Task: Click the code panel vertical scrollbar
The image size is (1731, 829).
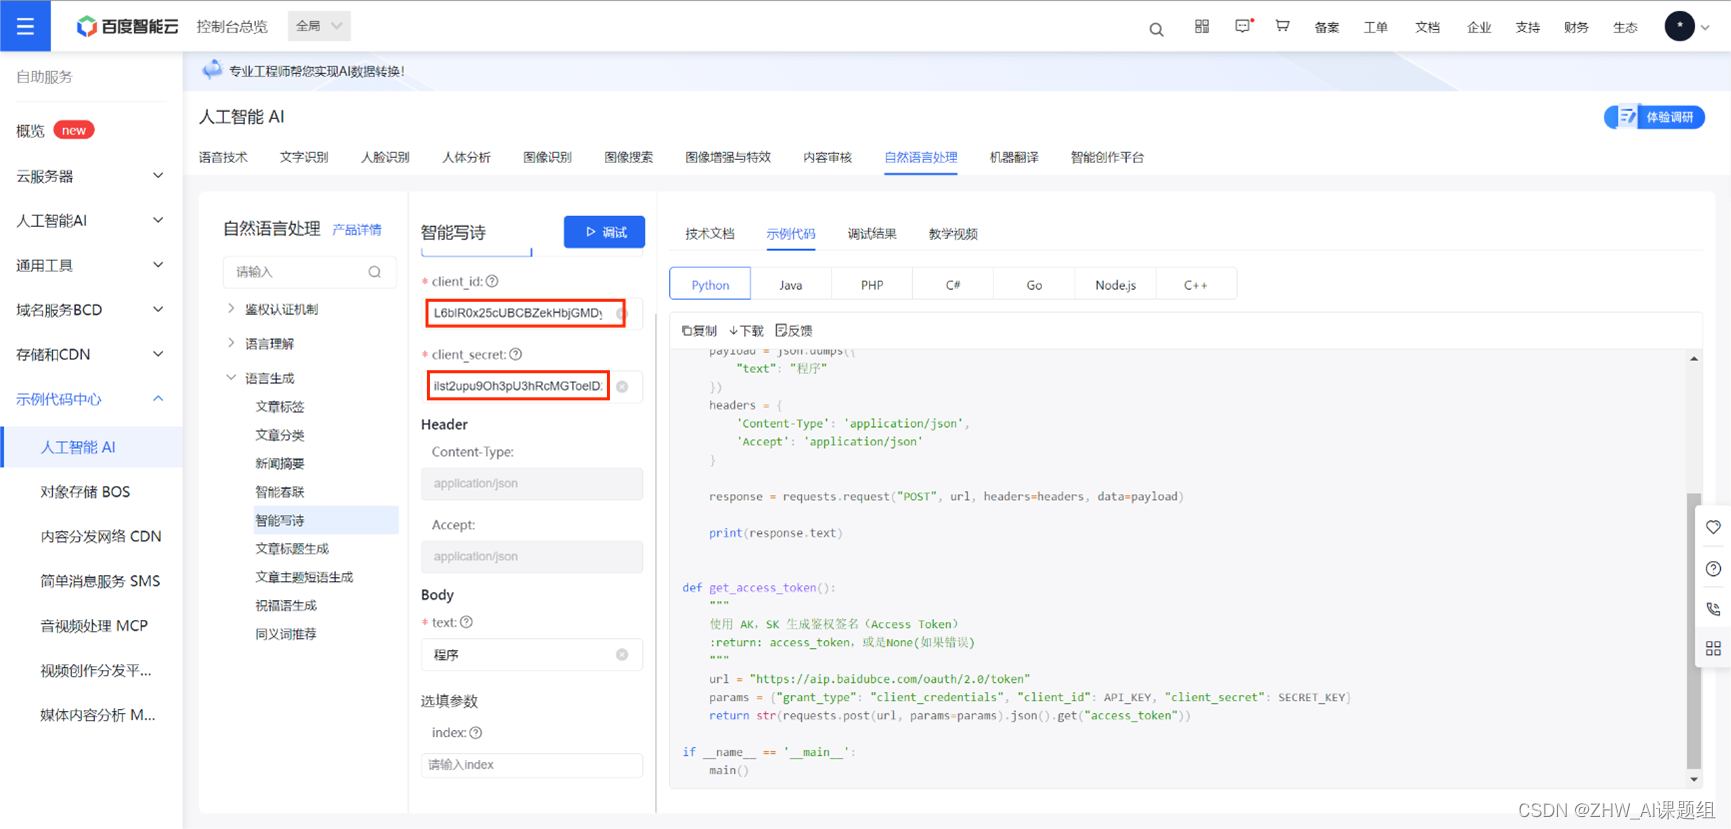Action: [1693, 630]
